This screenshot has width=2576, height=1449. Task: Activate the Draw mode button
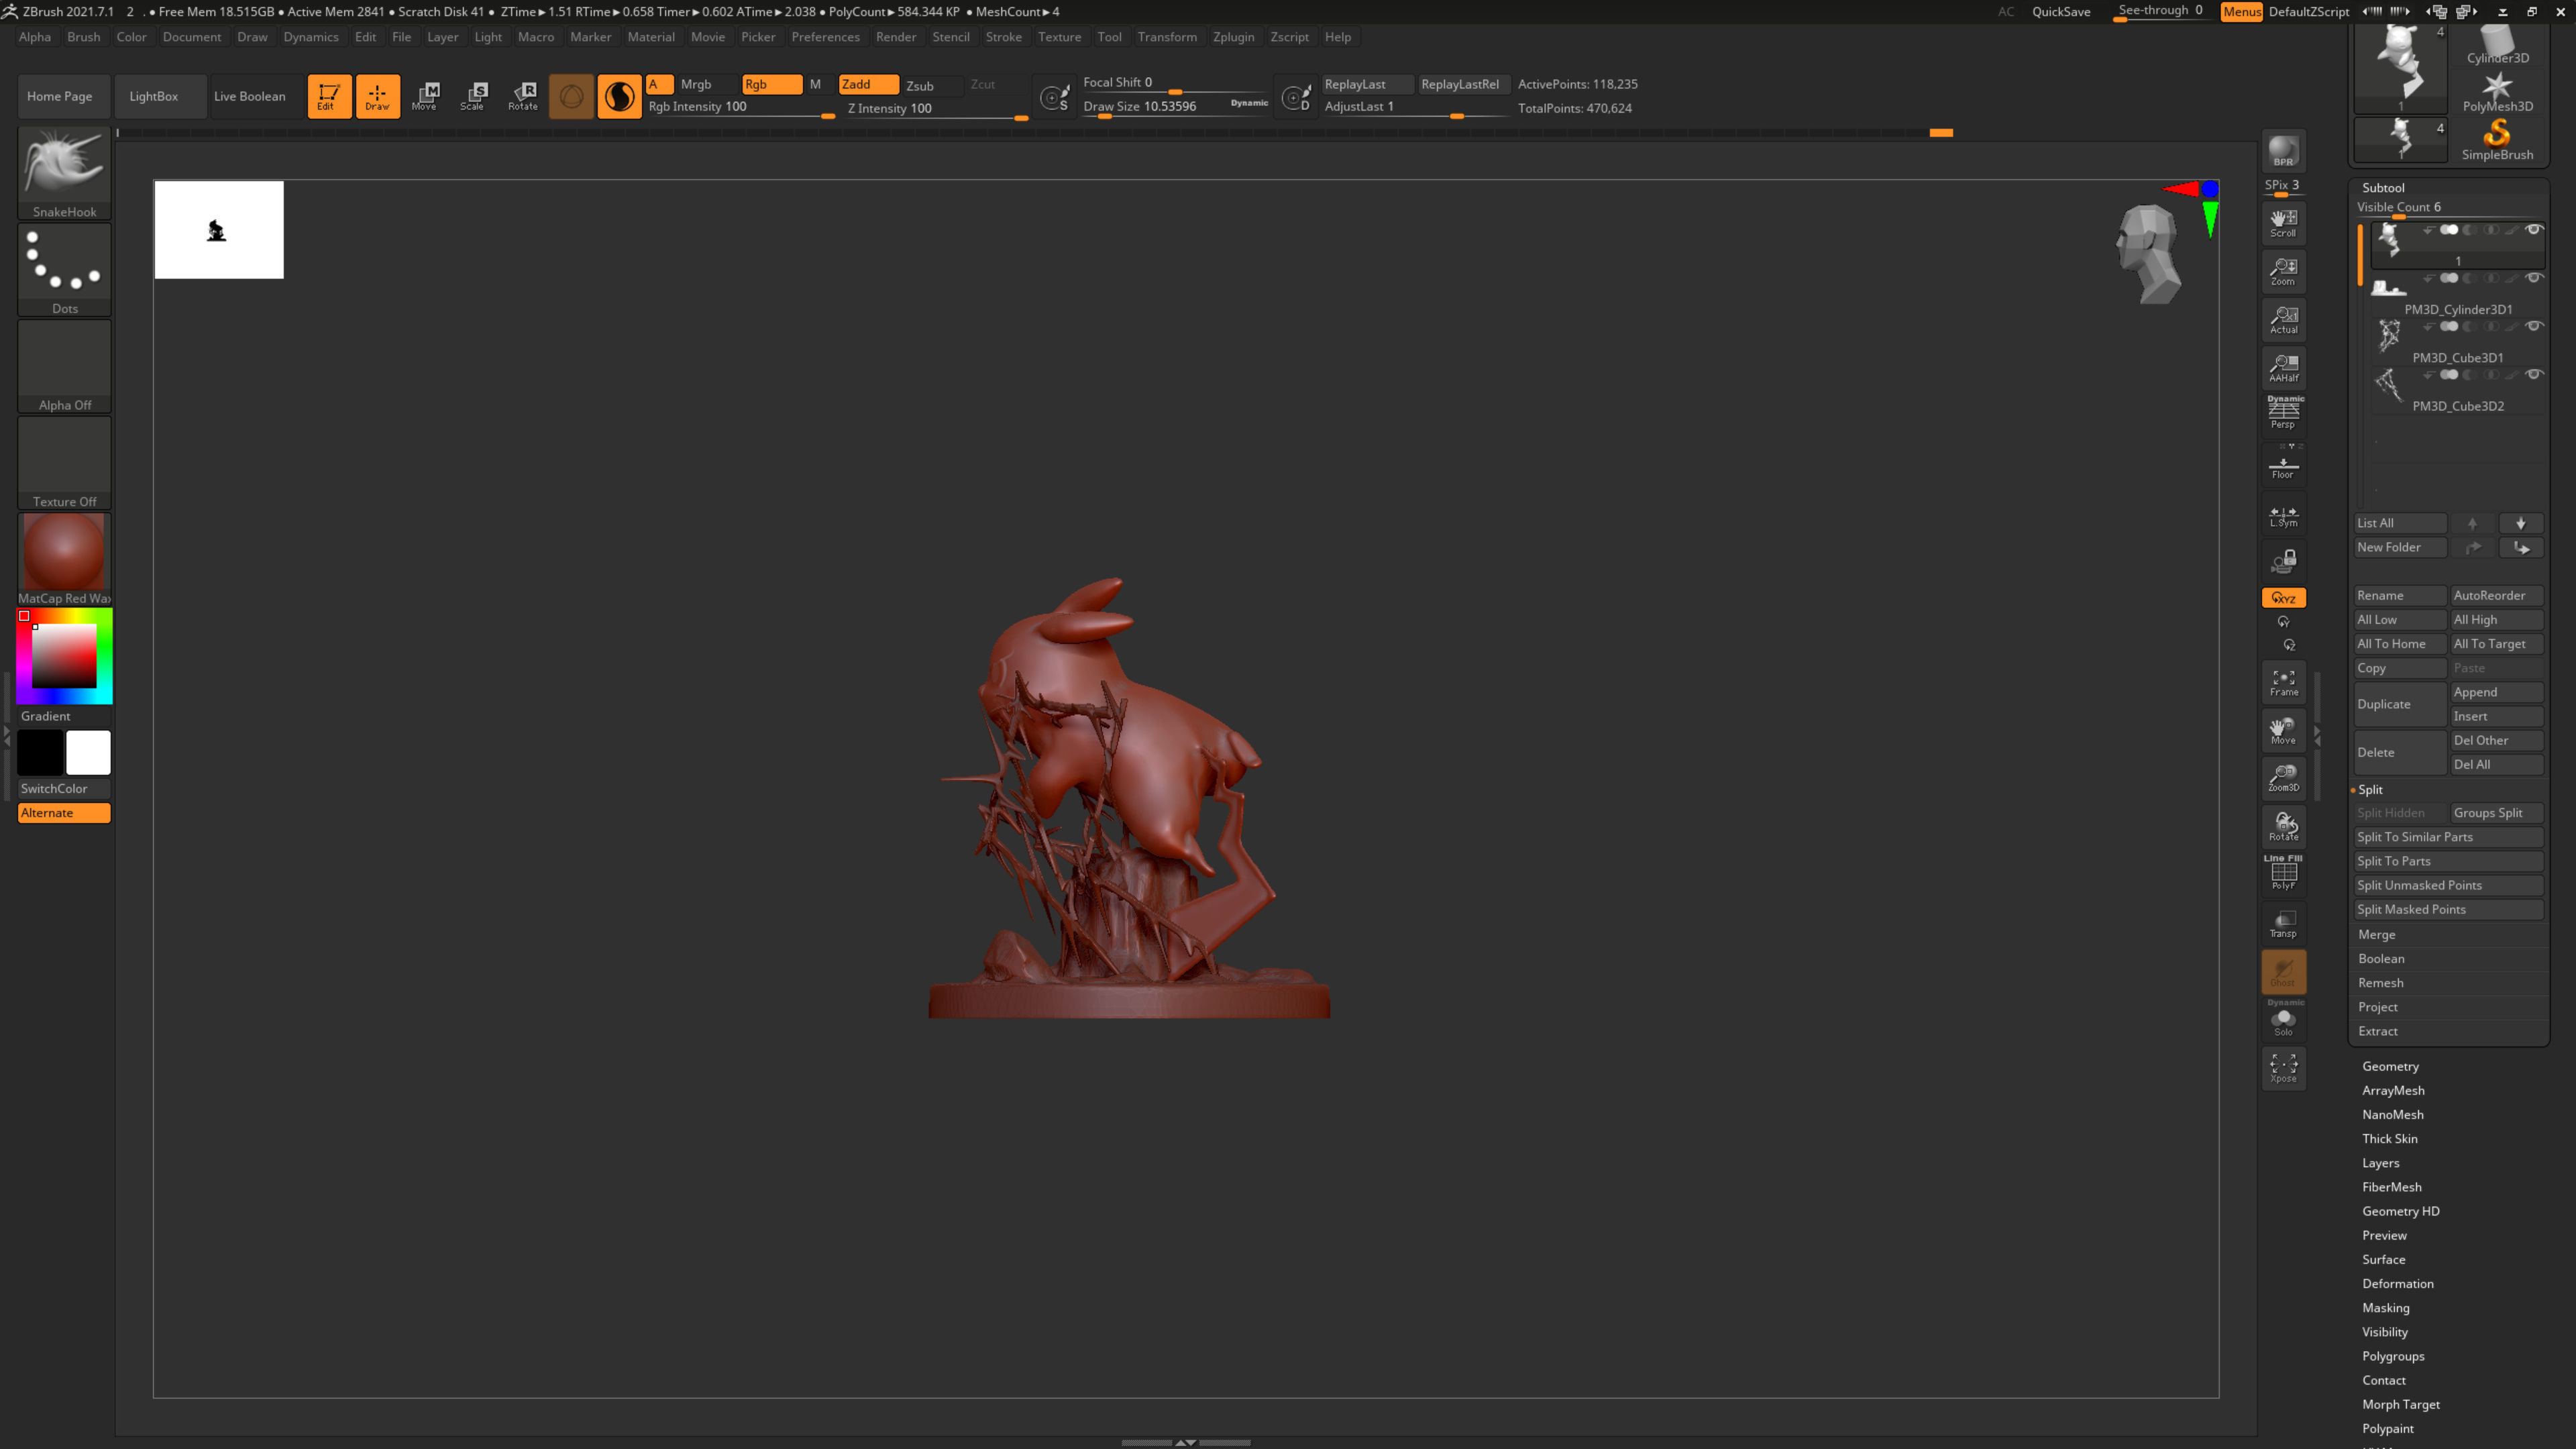tap(377, 96)
